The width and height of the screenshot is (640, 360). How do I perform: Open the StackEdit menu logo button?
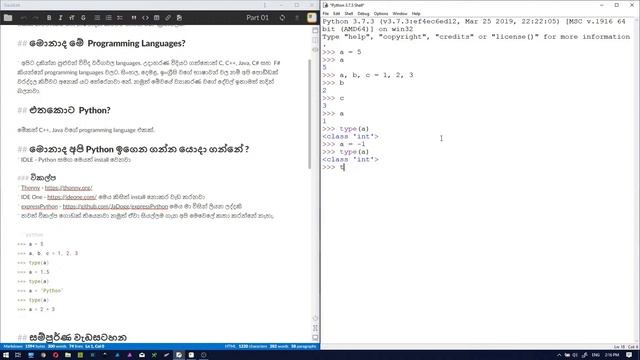click(312, 18)
